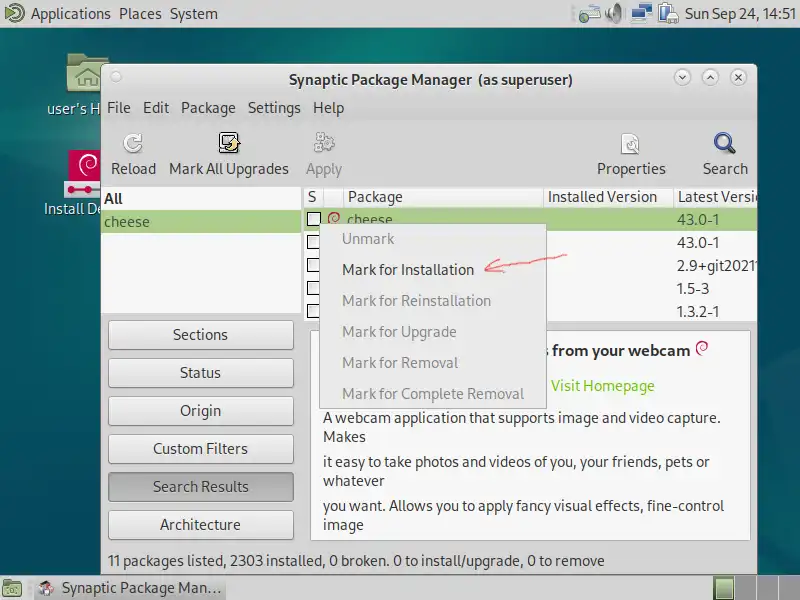Click the Architecture filter button

tap(201, 525)
